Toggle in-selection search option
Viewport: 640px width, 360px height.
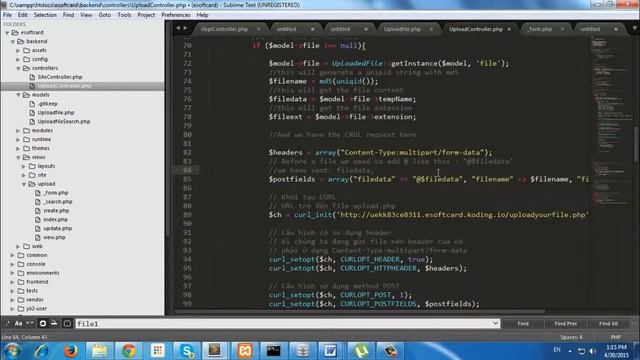(54, 324)
